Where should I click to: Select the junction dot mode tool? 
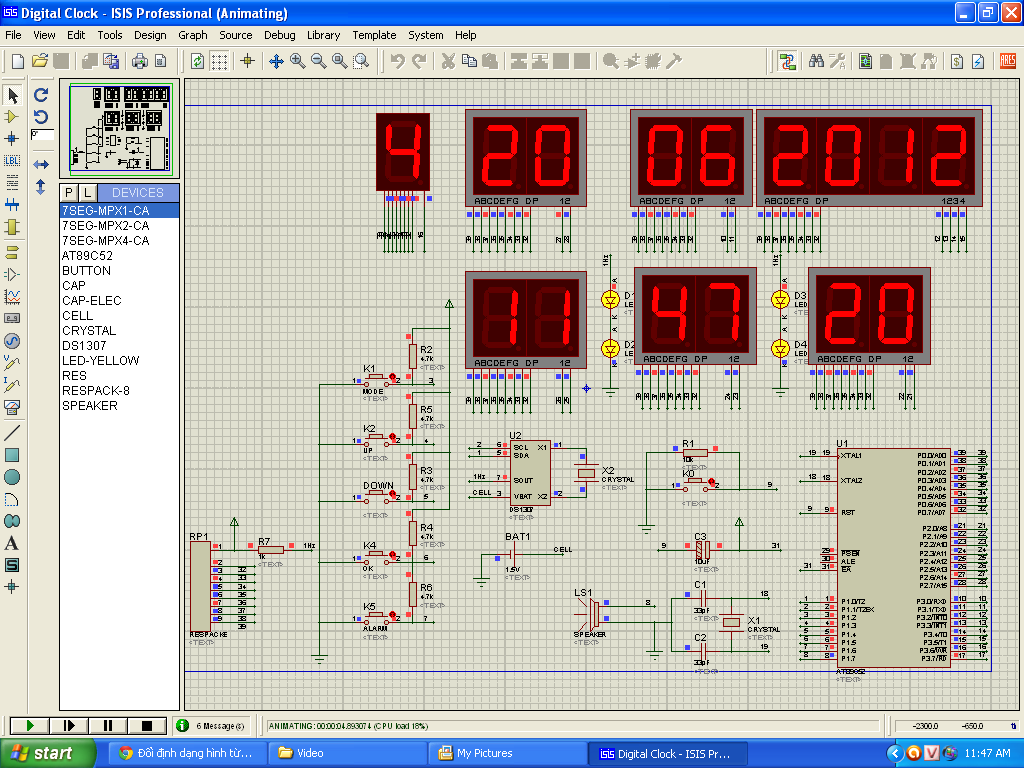click(x=12, y=138)
